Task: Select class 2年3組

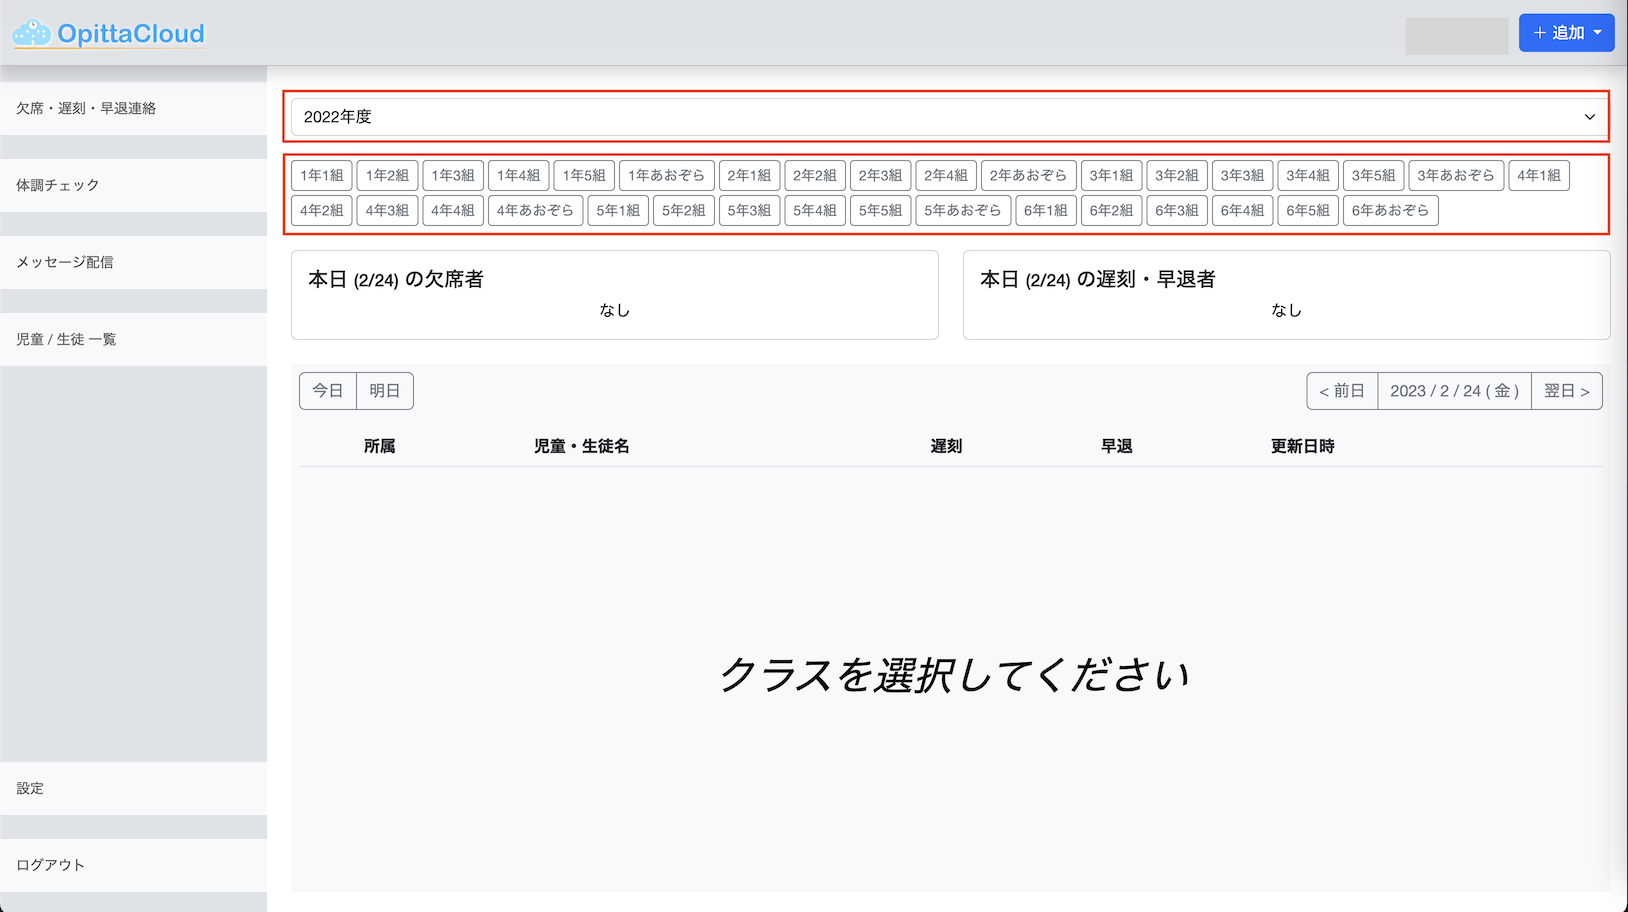Action: tap(880, 175)
